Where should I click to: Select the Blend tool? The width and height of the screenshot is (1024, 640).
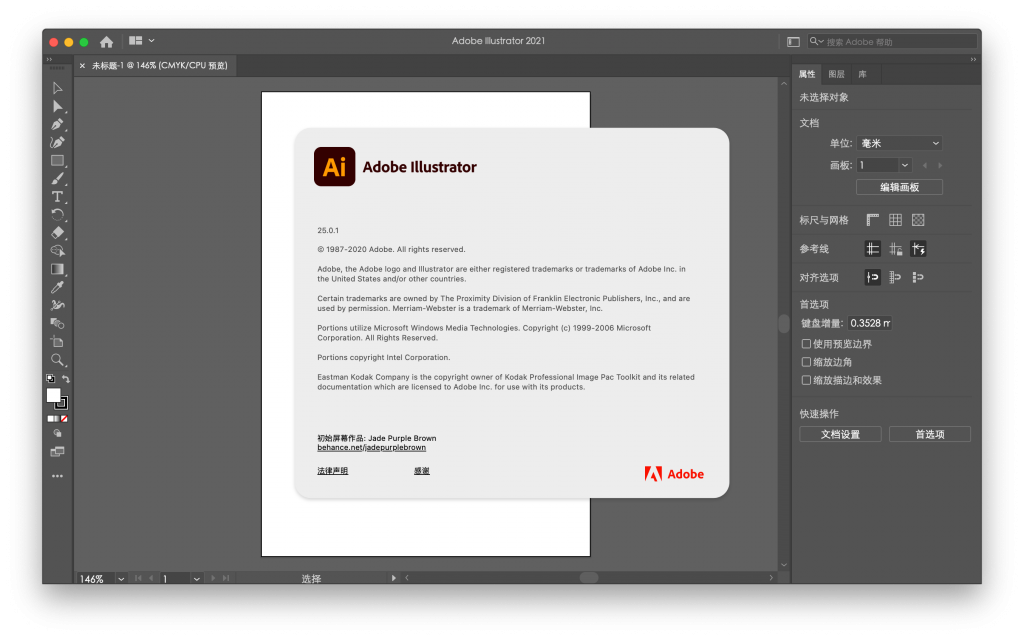tap(57, 323)
